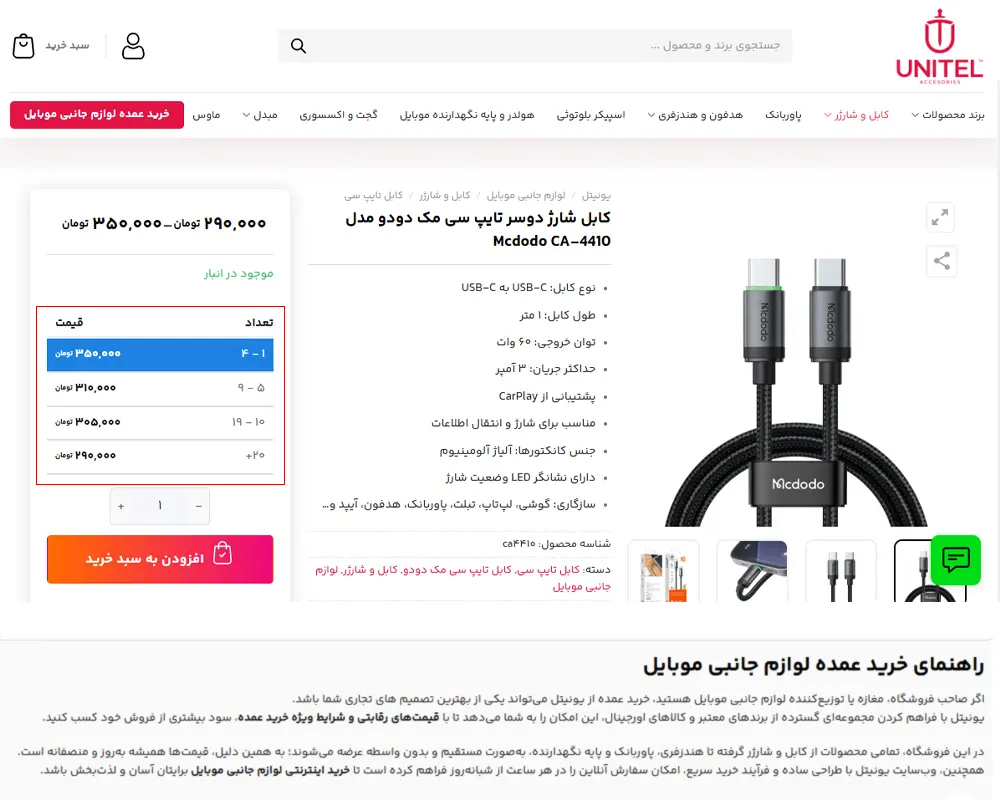Expand product image to fullscreen
Image resolution: width=1000 pixels, height=800 pixels.
pos(940,218)
